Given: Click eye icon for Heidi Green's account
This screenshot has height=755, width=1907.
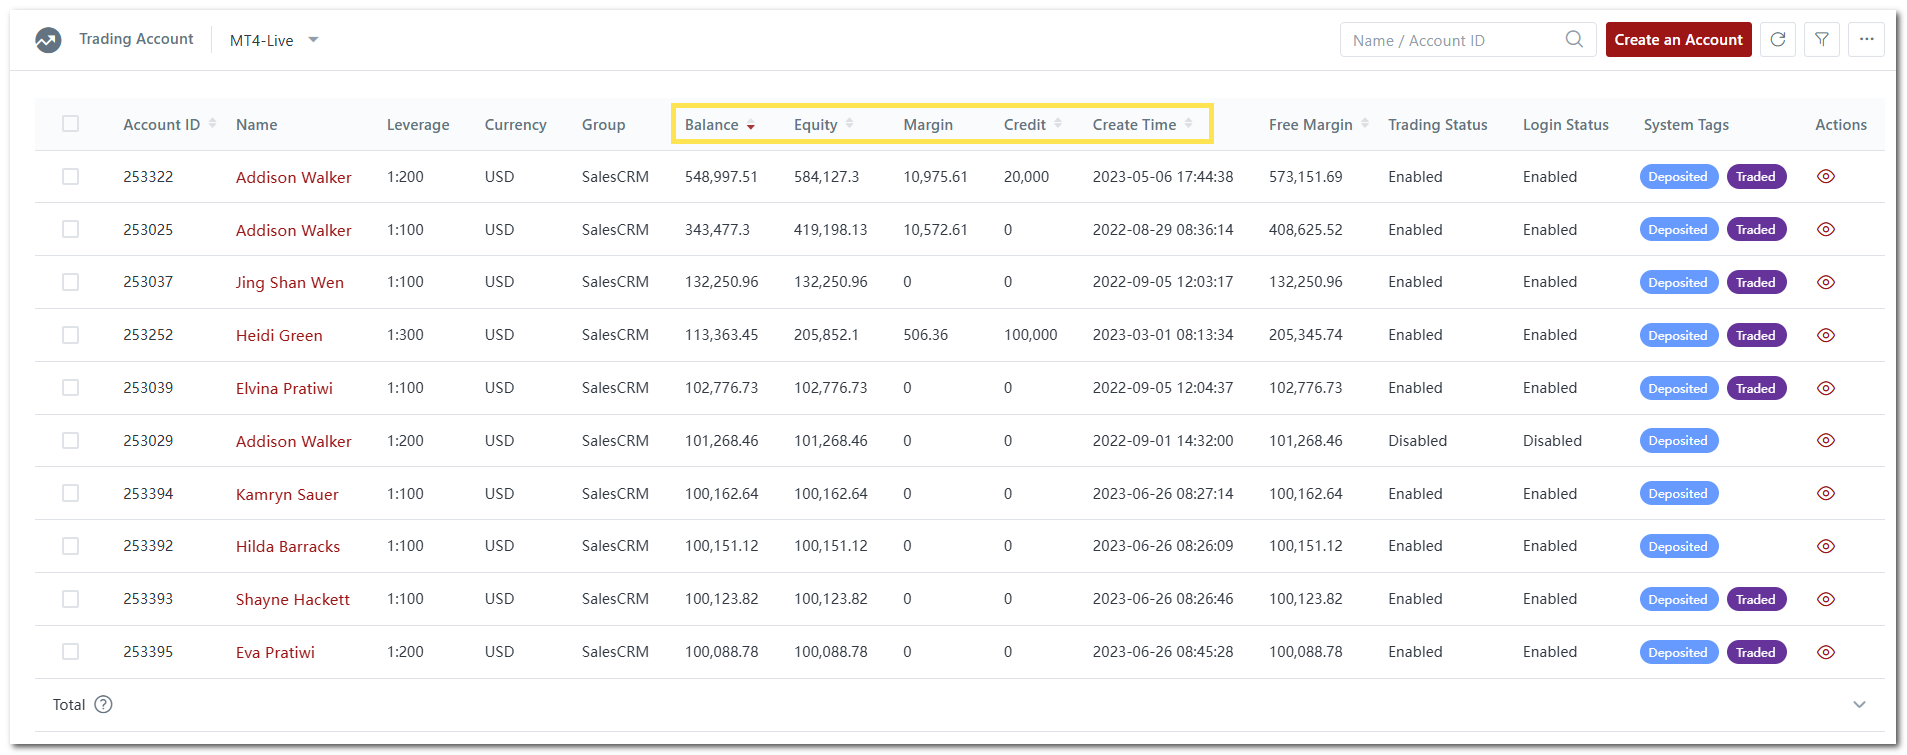Looking at the screenshot, I should 1825,335.
